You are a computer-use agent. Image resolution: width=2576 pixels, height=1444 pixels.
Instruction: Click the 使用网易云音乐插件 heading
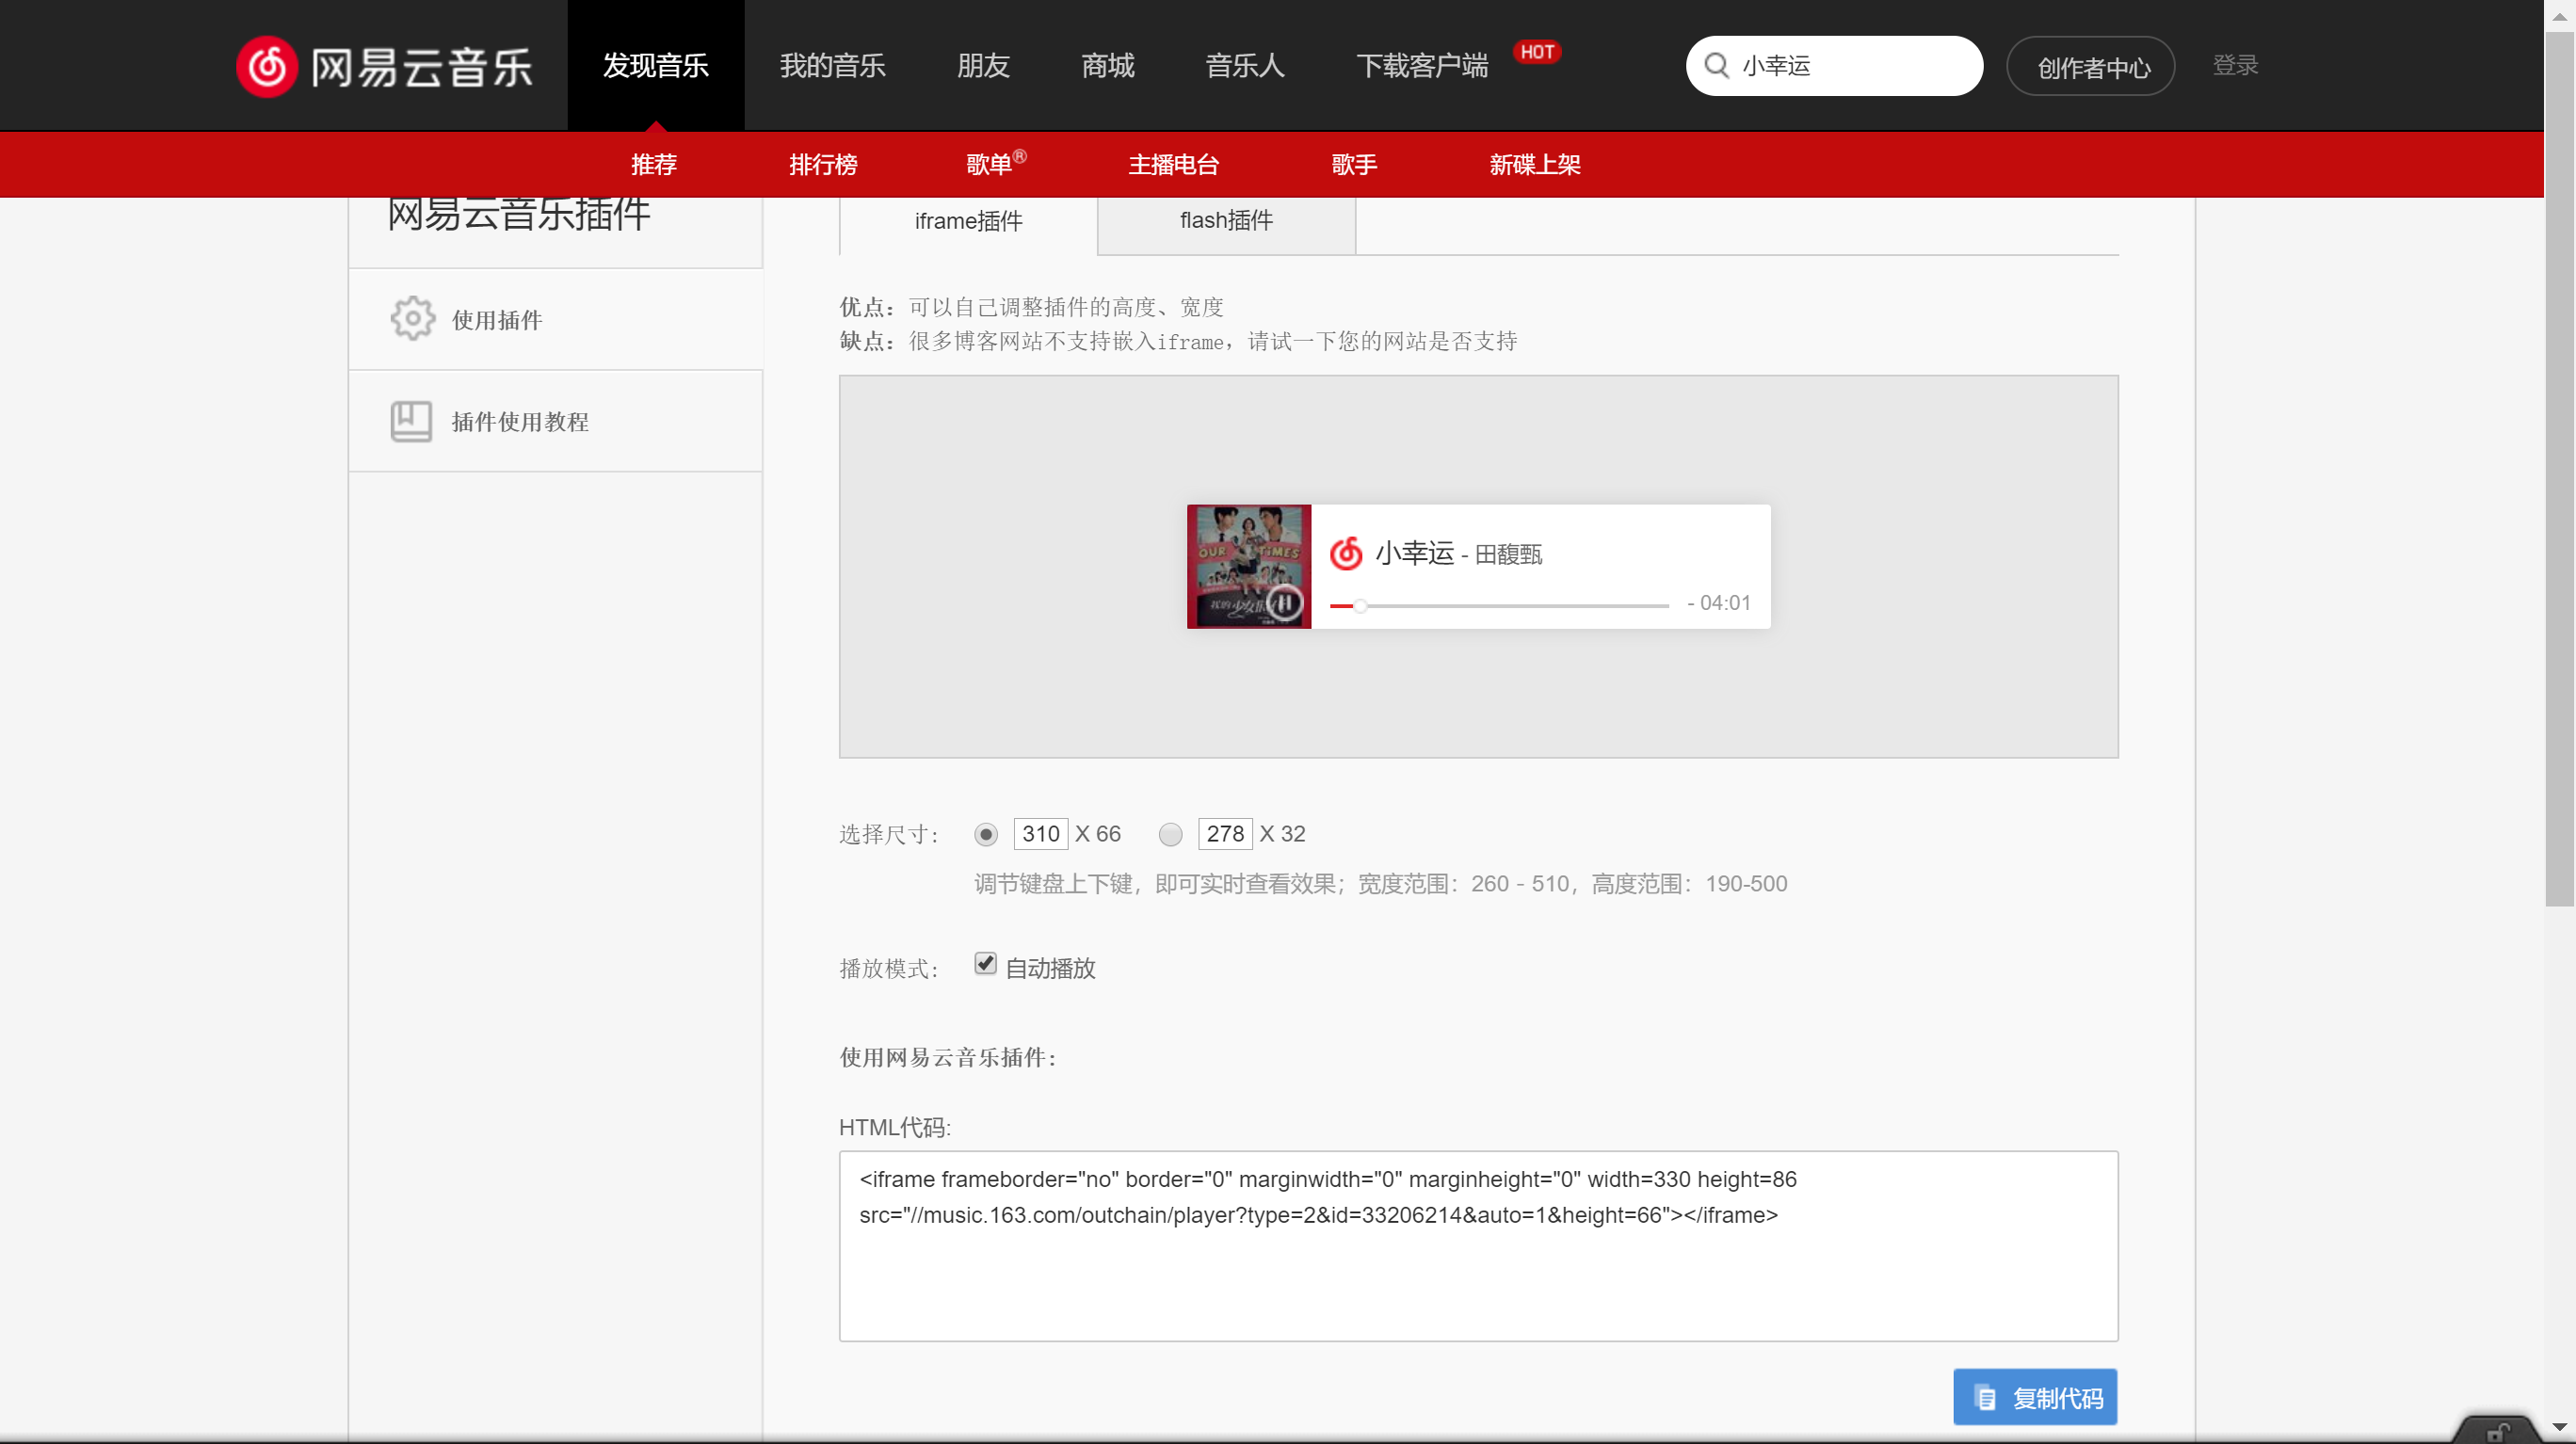point(948,1058)
